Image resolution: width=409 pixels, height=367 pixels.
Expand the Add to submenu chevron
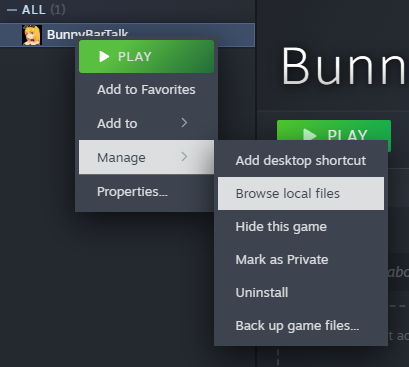coord(184,123)
